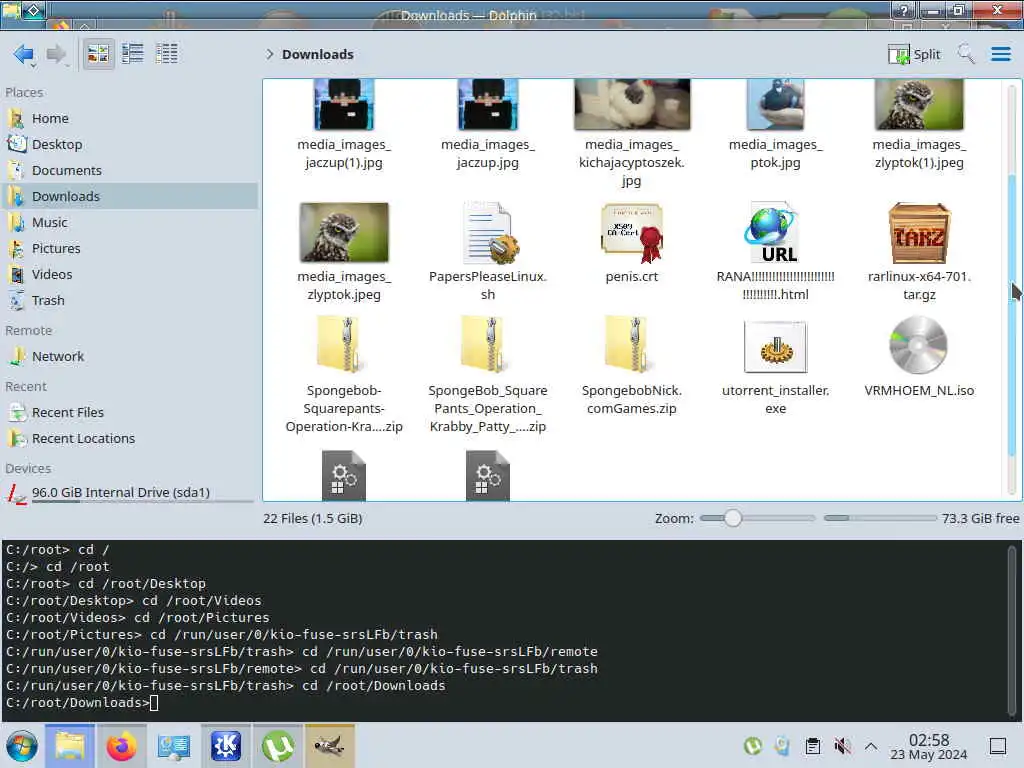Select Spongebob-Squarepants-Operation-Kra zip icon
Viewport: 1024px width, 768px height.
click(340, 344)
